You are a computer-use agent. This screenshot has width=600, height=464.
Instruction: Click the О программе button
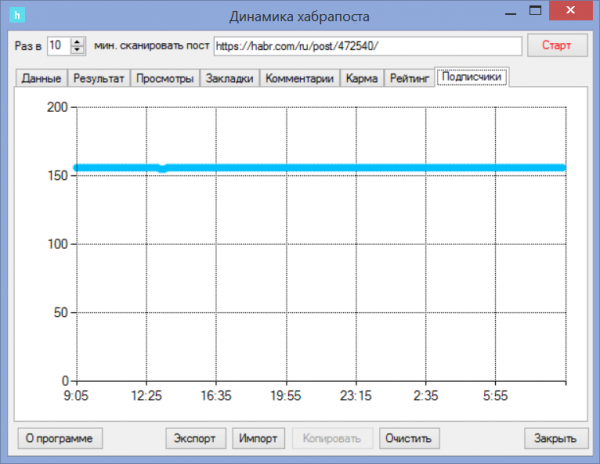[61, 438]
